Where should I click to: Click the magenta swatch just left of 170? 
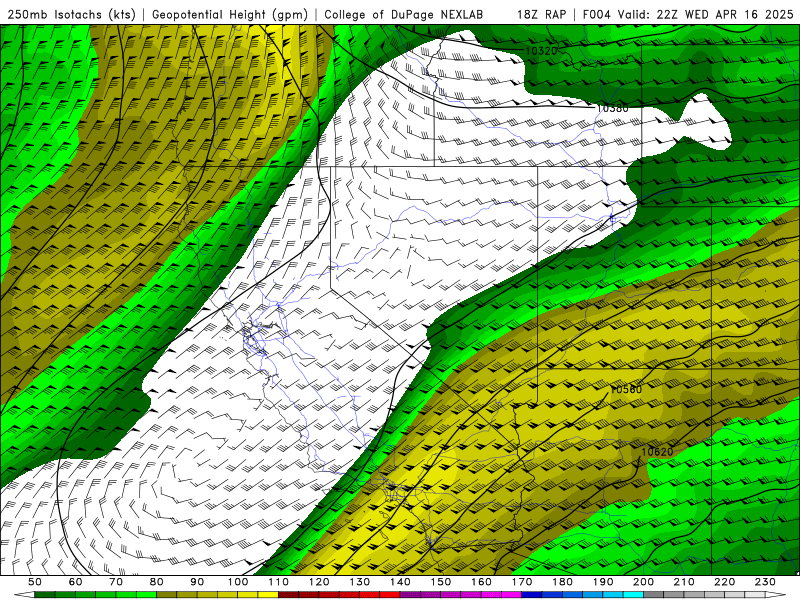click(x=512, y=595)
